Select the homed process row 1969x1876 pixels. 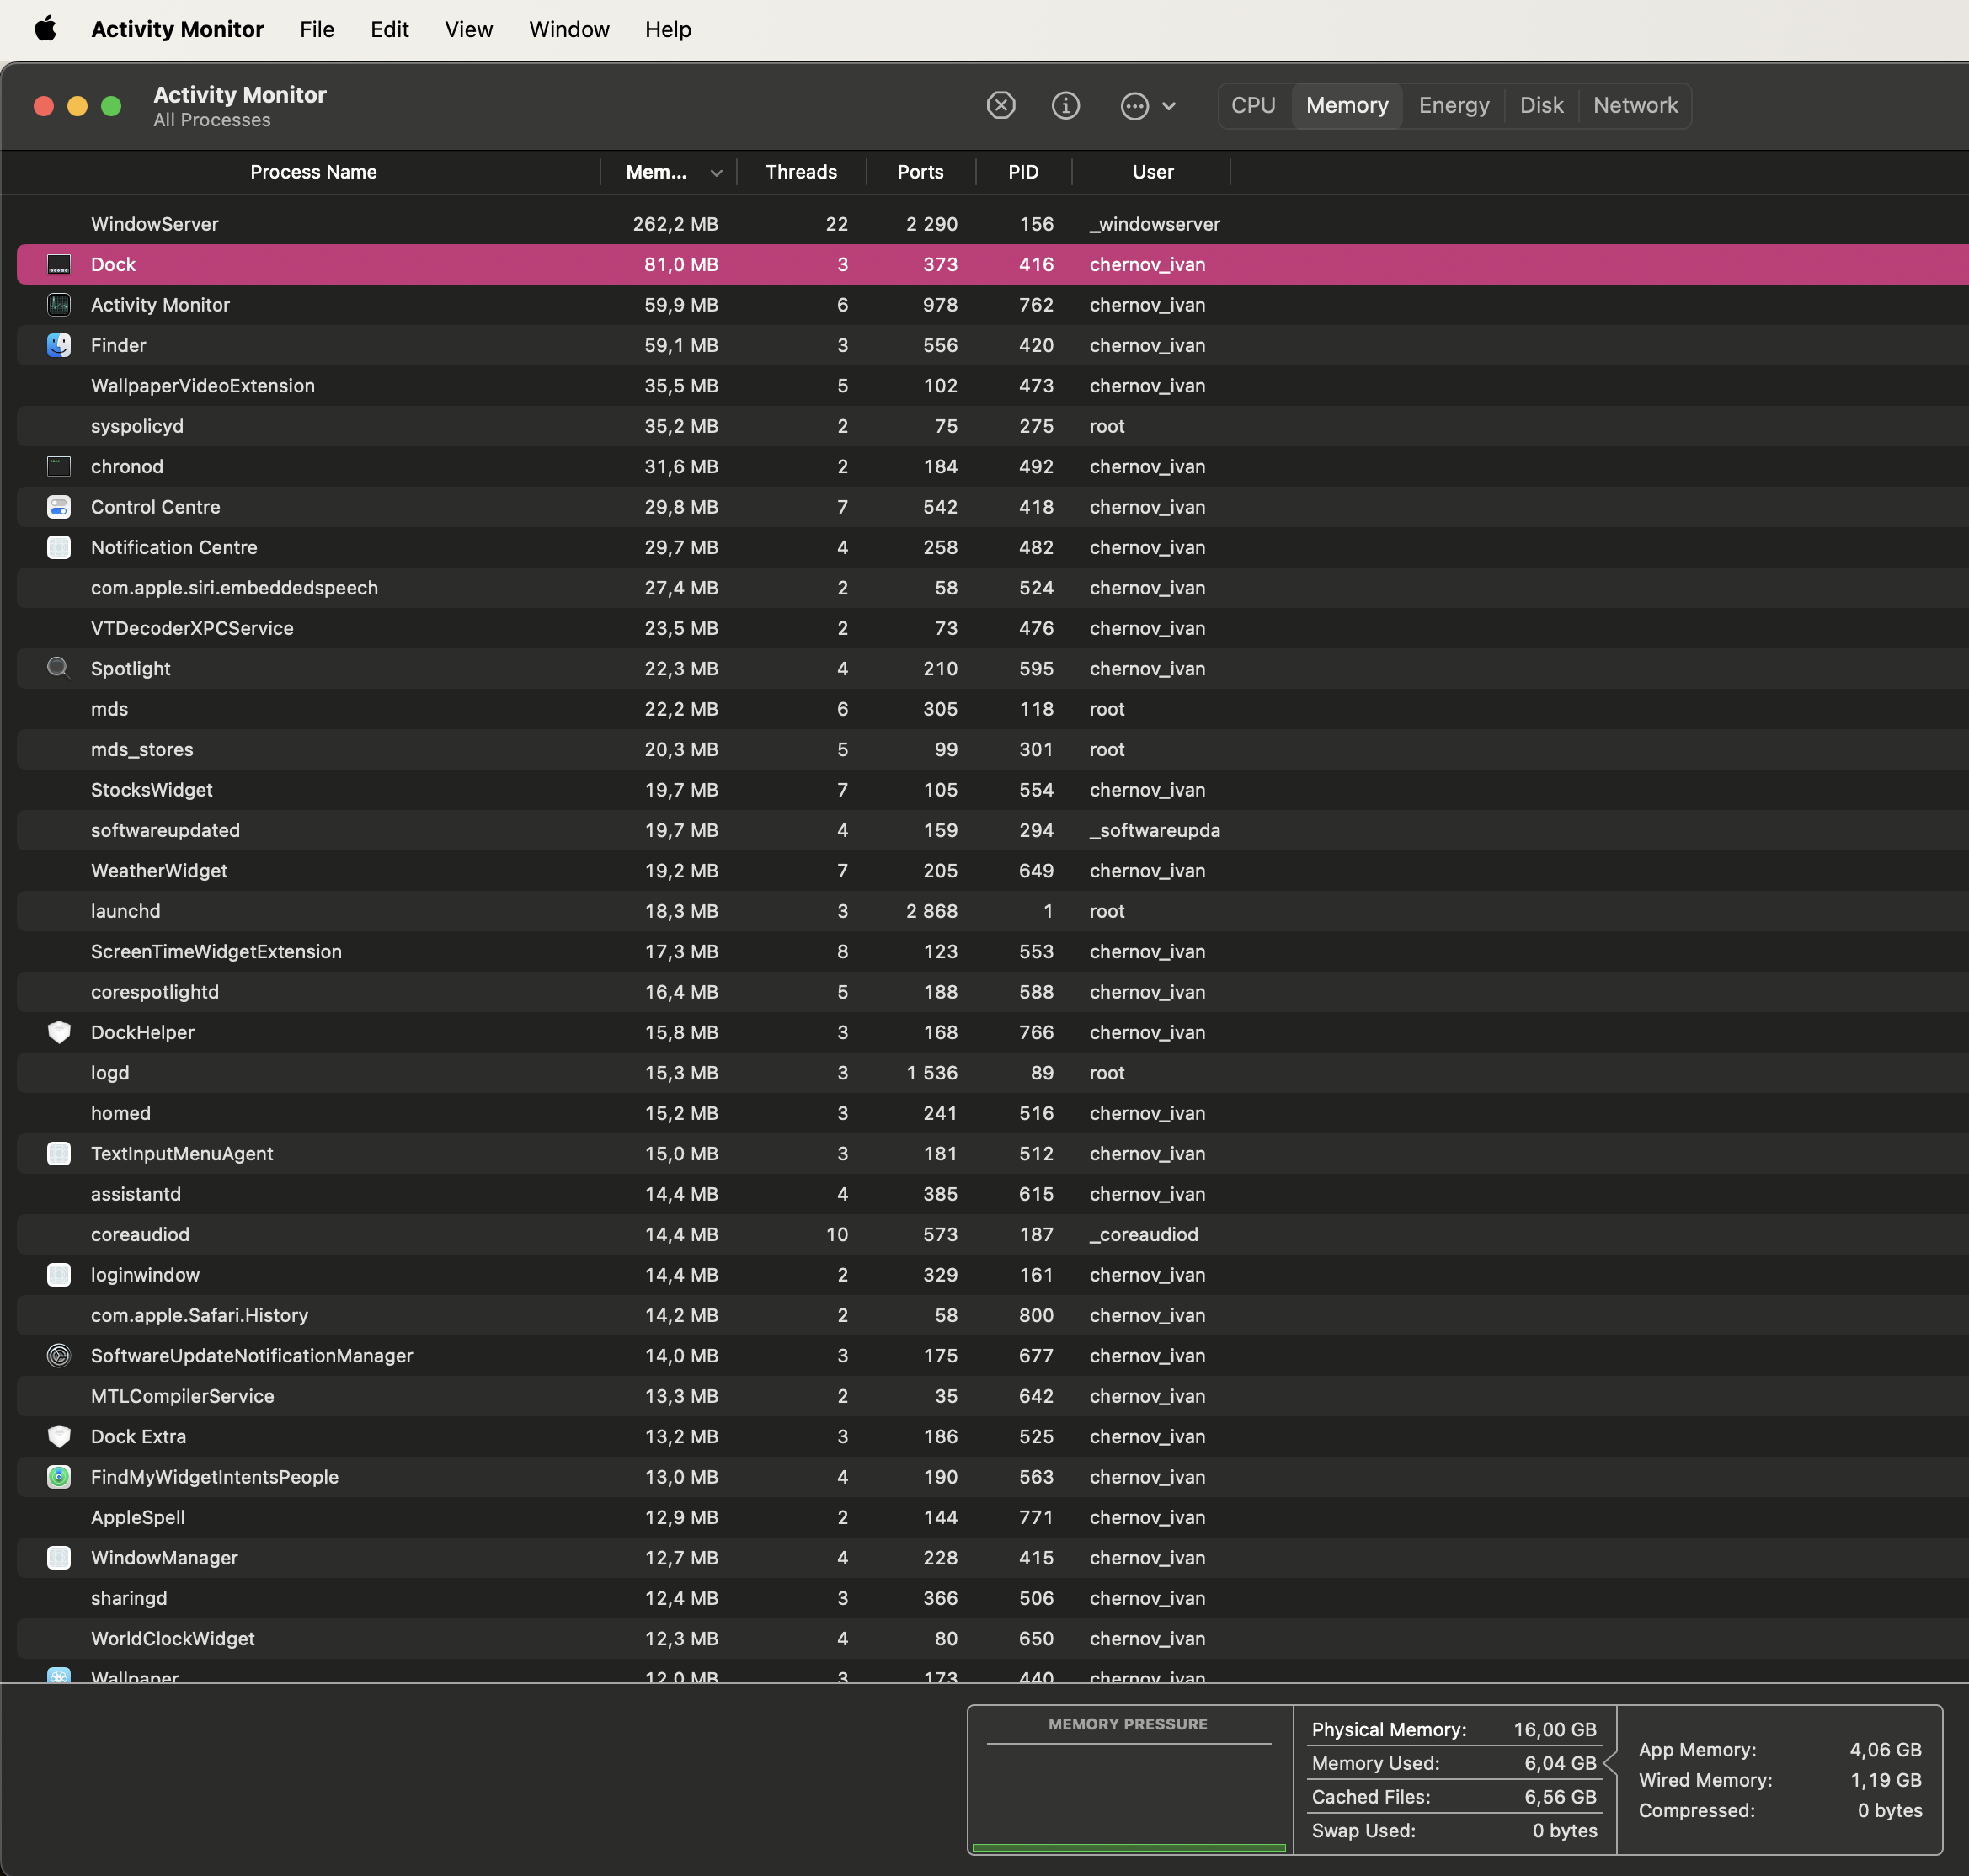(x=992, y=1113)
